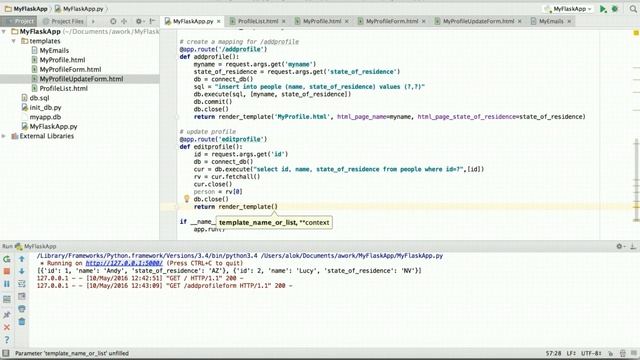Pin the Run tab
This screenshot has height=360, width=640.
7,315
